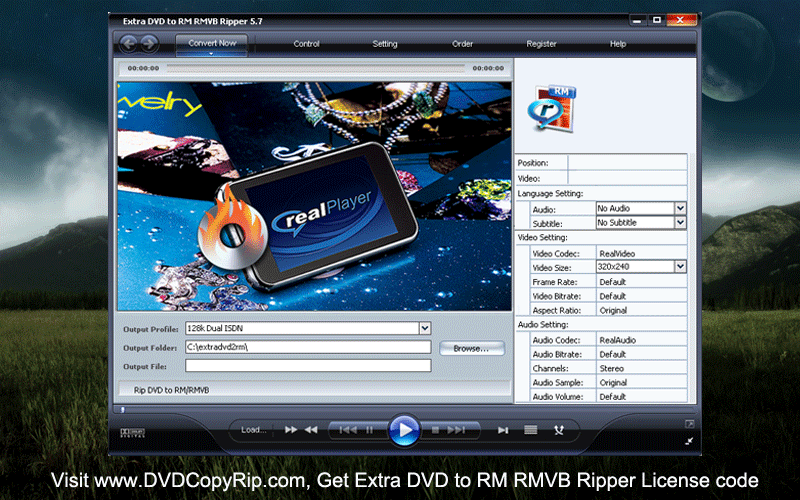The width and height of the screenshot is (800, 500).
Task: Start playback with the blue Play button
Action: pos(404,430)
